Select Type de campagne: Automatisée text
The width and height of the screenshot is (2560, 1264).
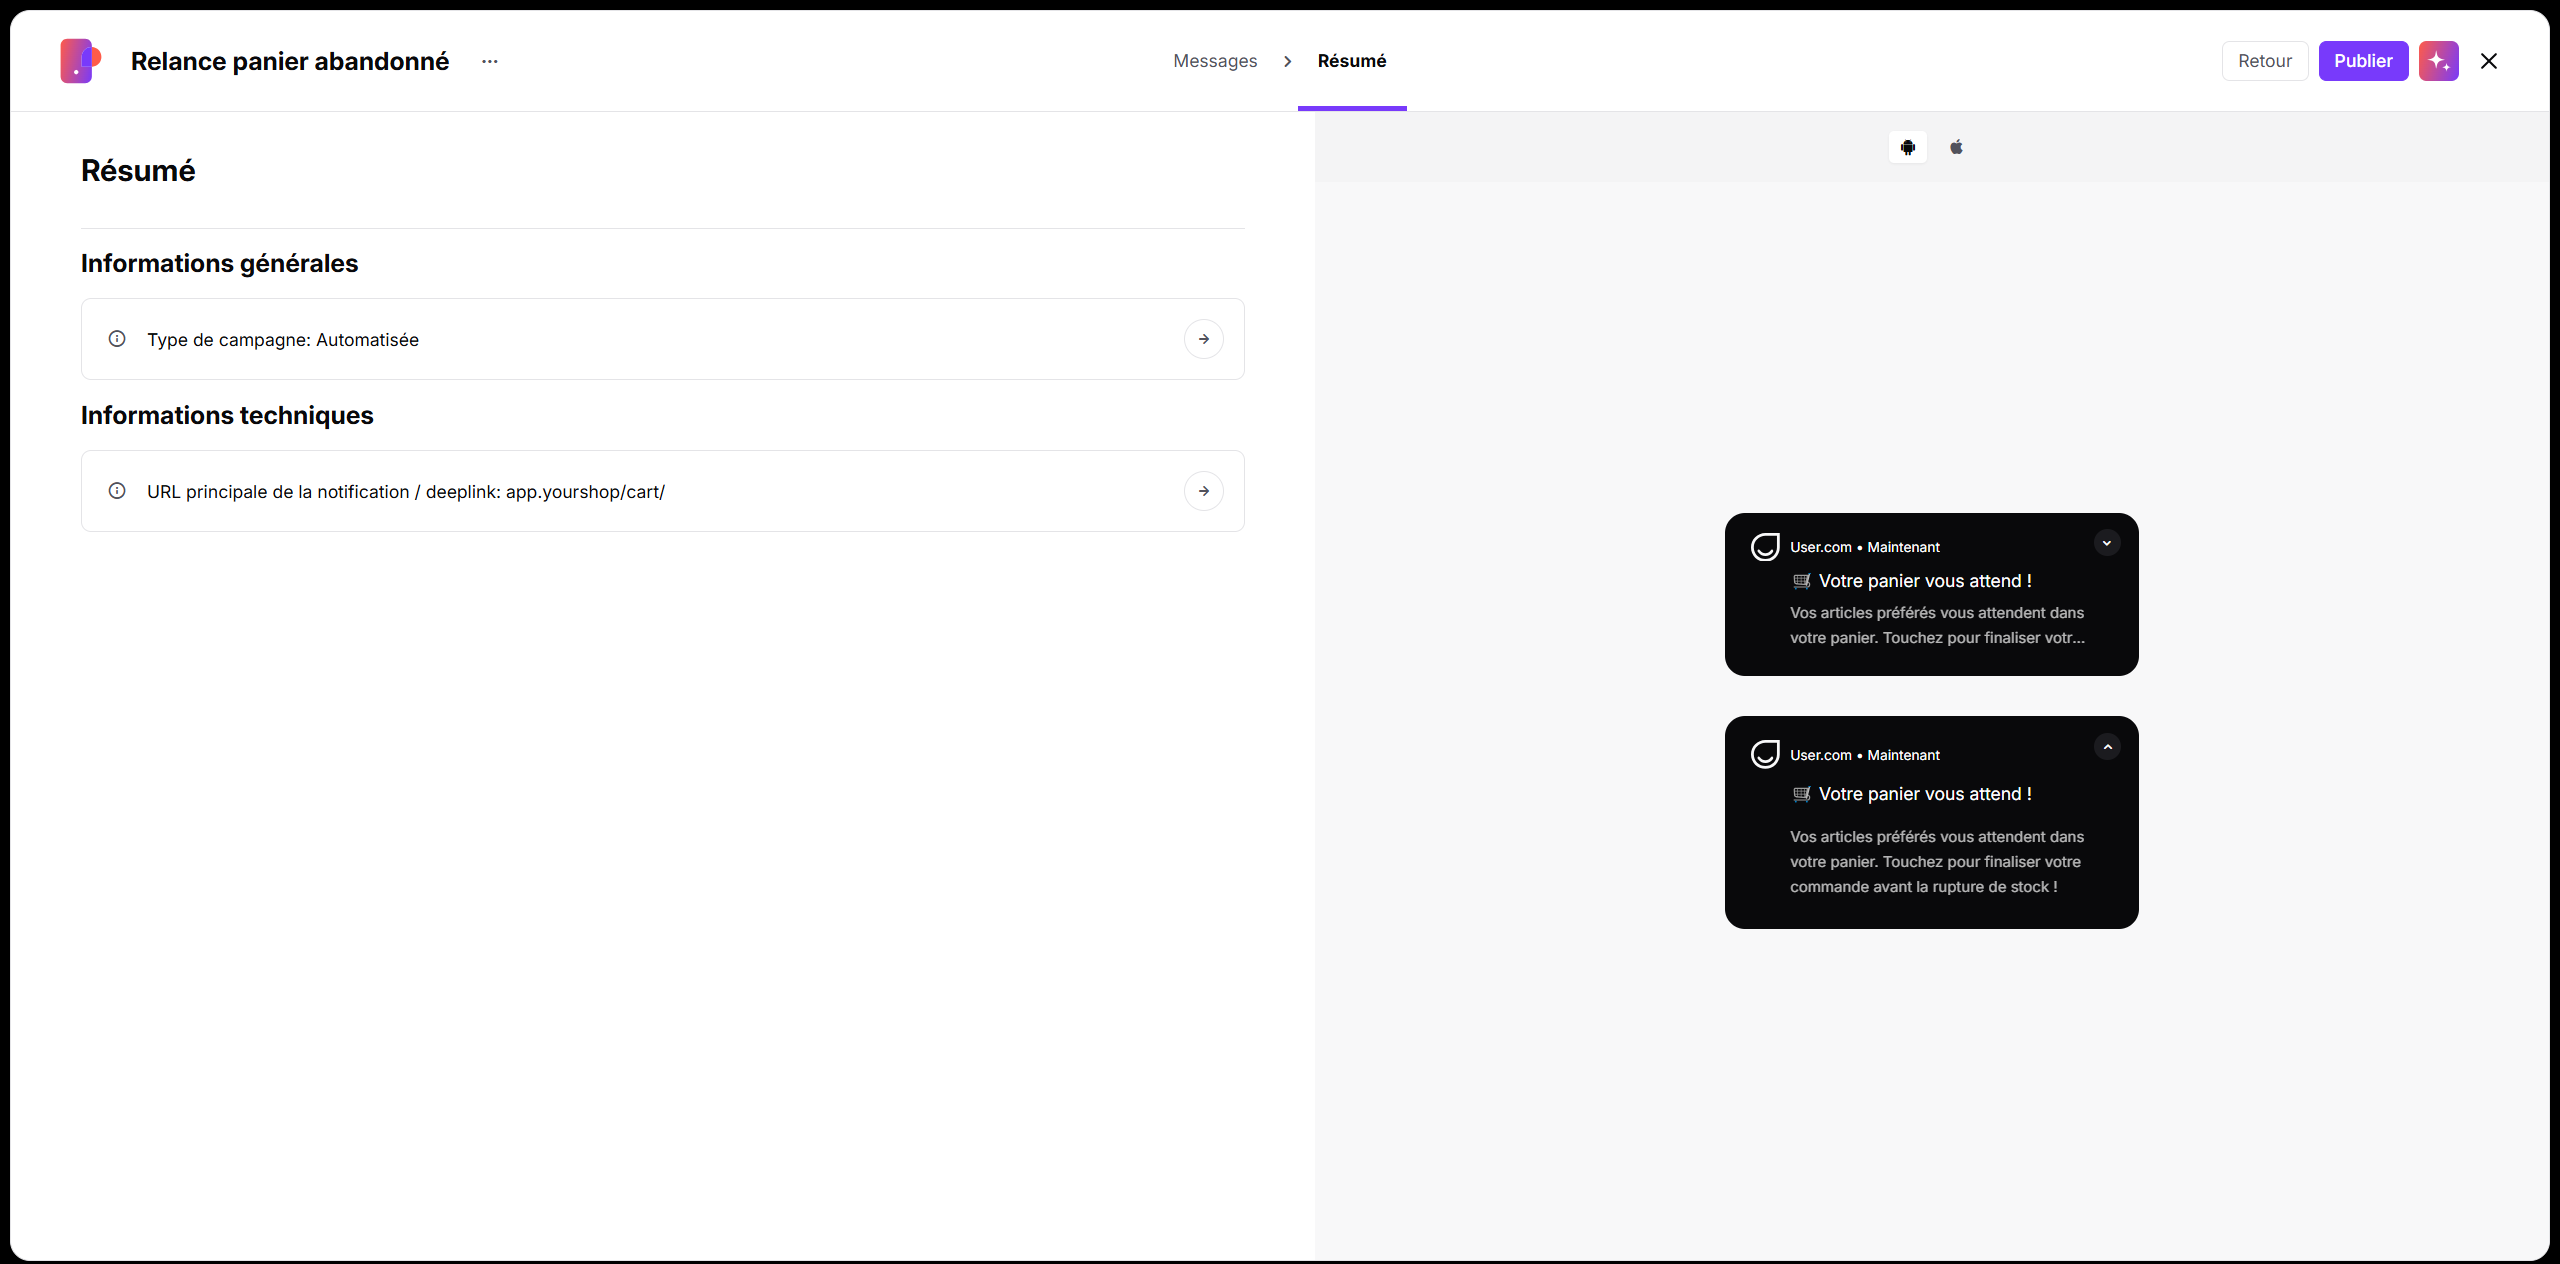click(x=283, y=340)
